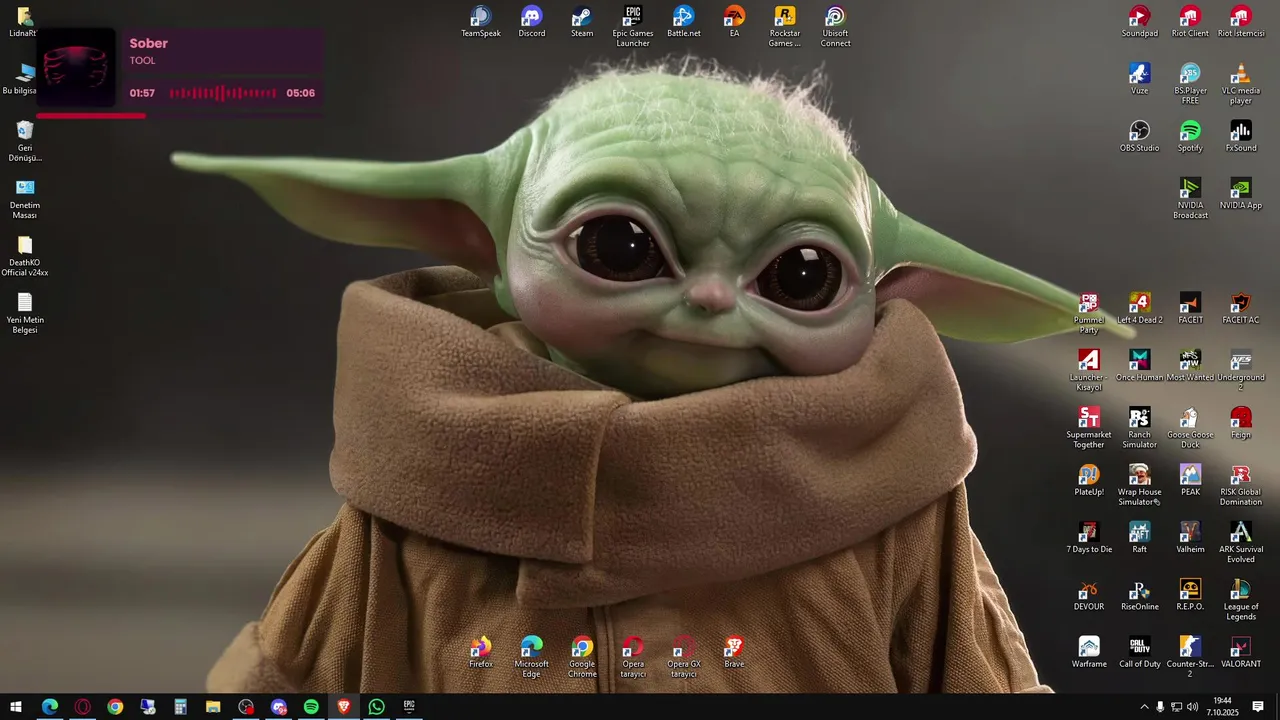The height and width of the screenshot is (720, 1280).
Task: Open the volume control in tray
Action: pyautogui.click(x=1192, y=707)
